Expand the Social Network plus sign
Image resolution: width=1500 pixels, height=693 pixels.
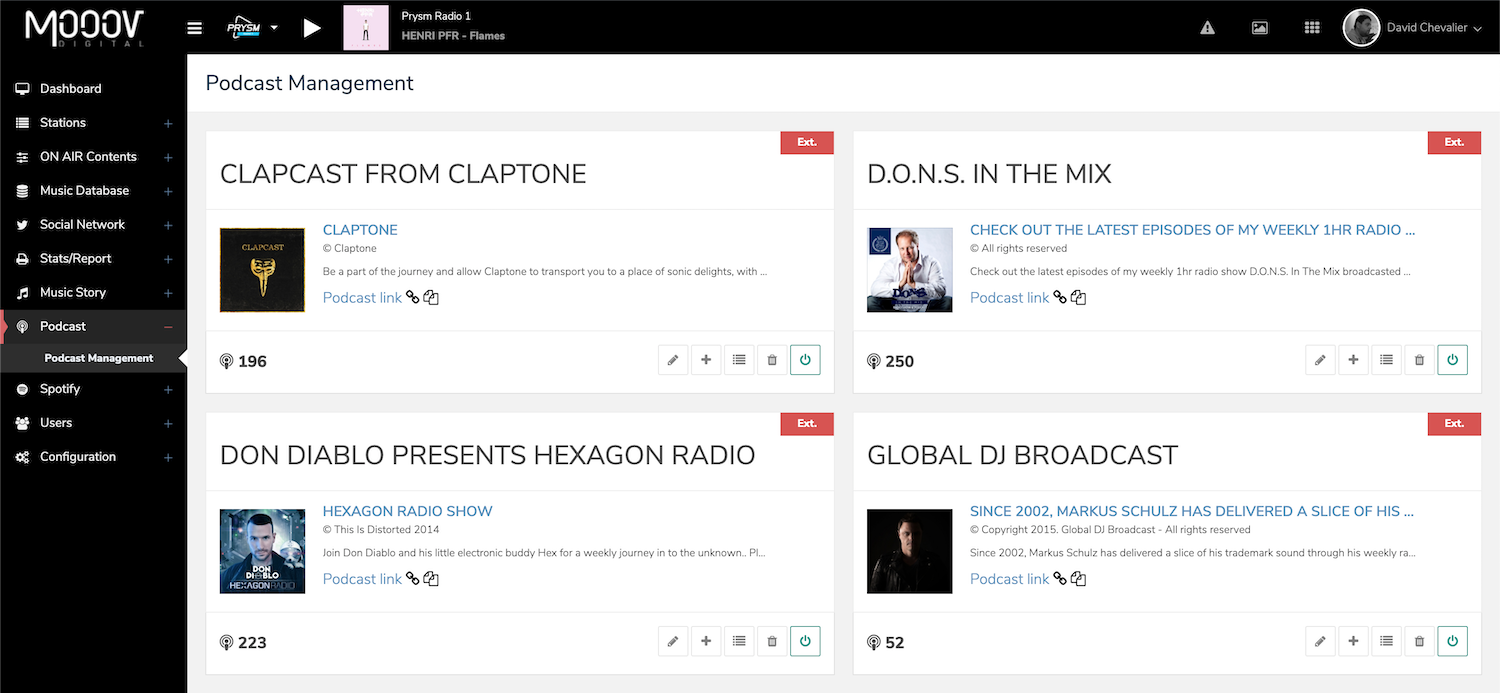(x=168, y=226)
